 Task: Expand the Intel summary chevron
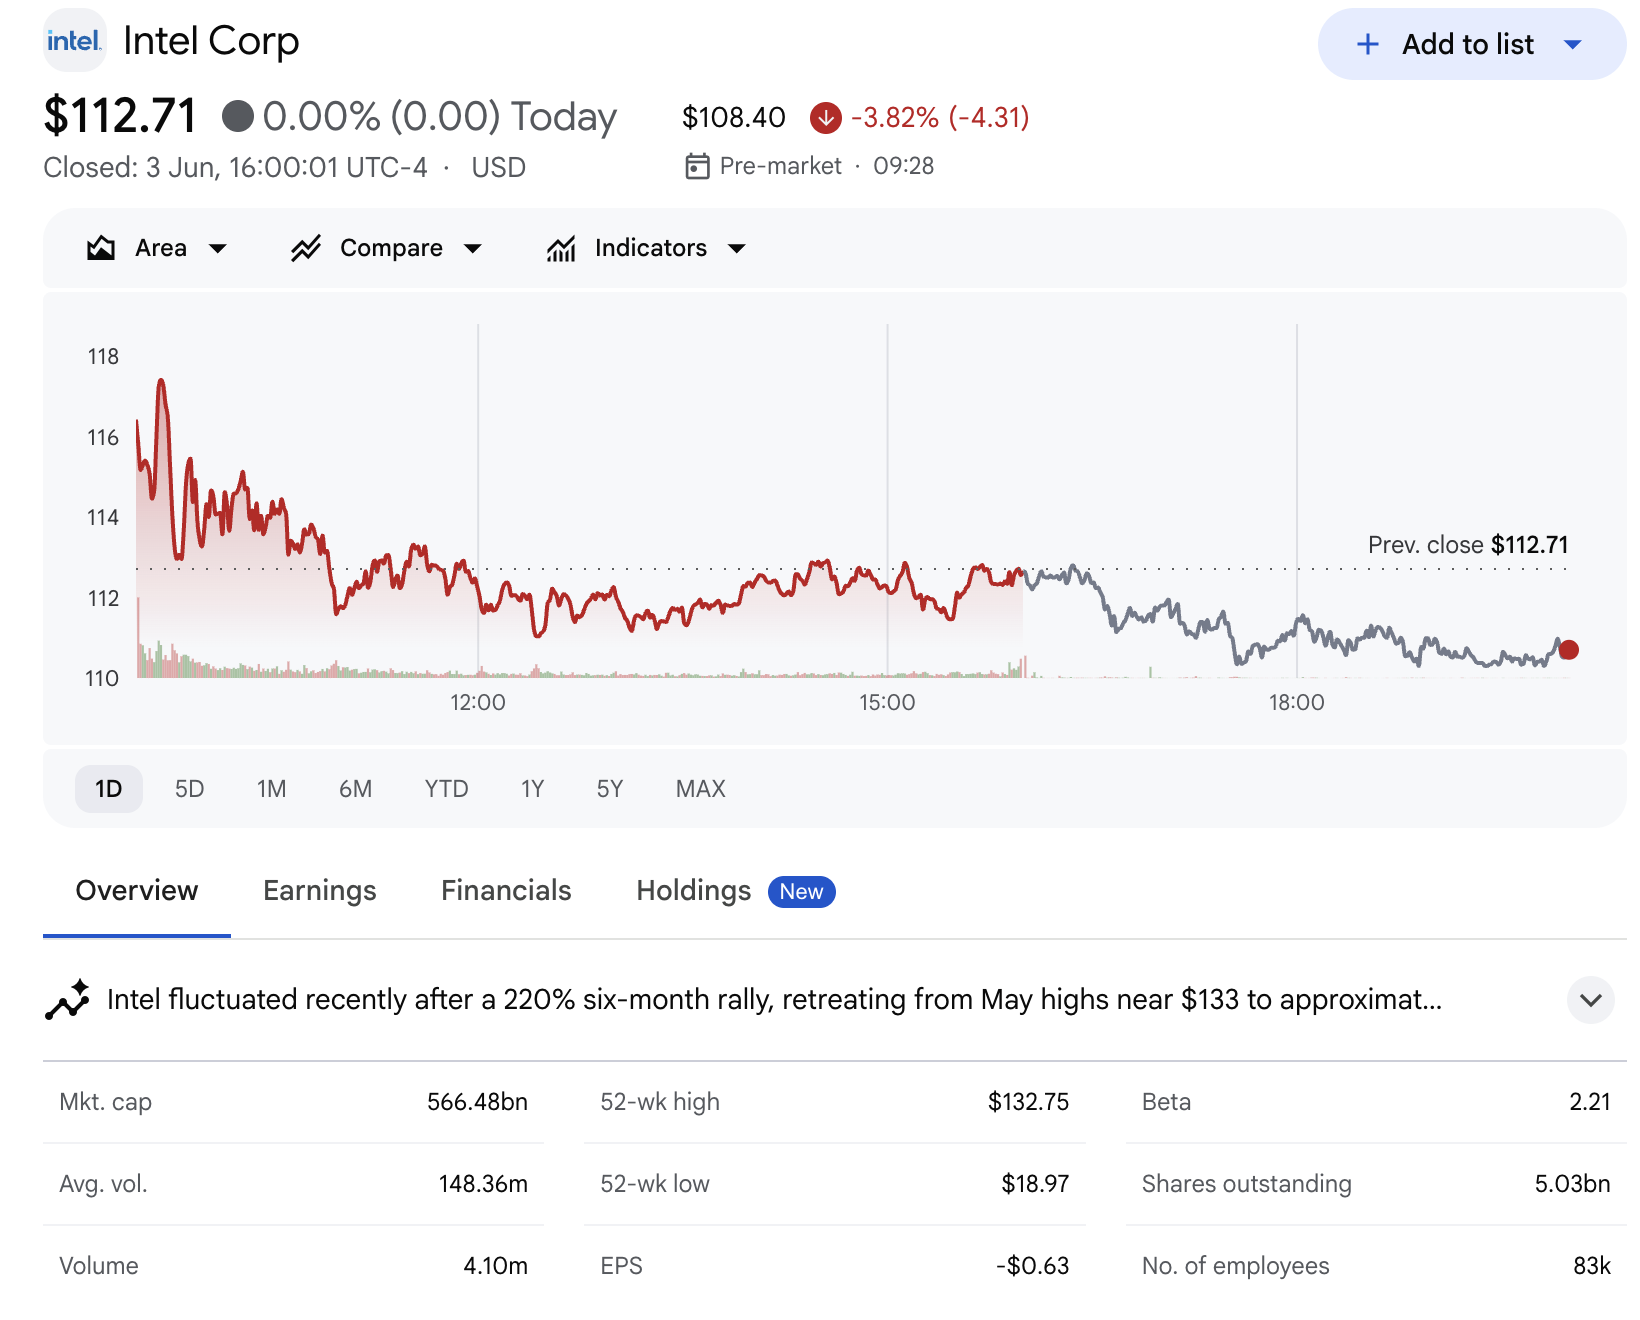point(1591,1000)
